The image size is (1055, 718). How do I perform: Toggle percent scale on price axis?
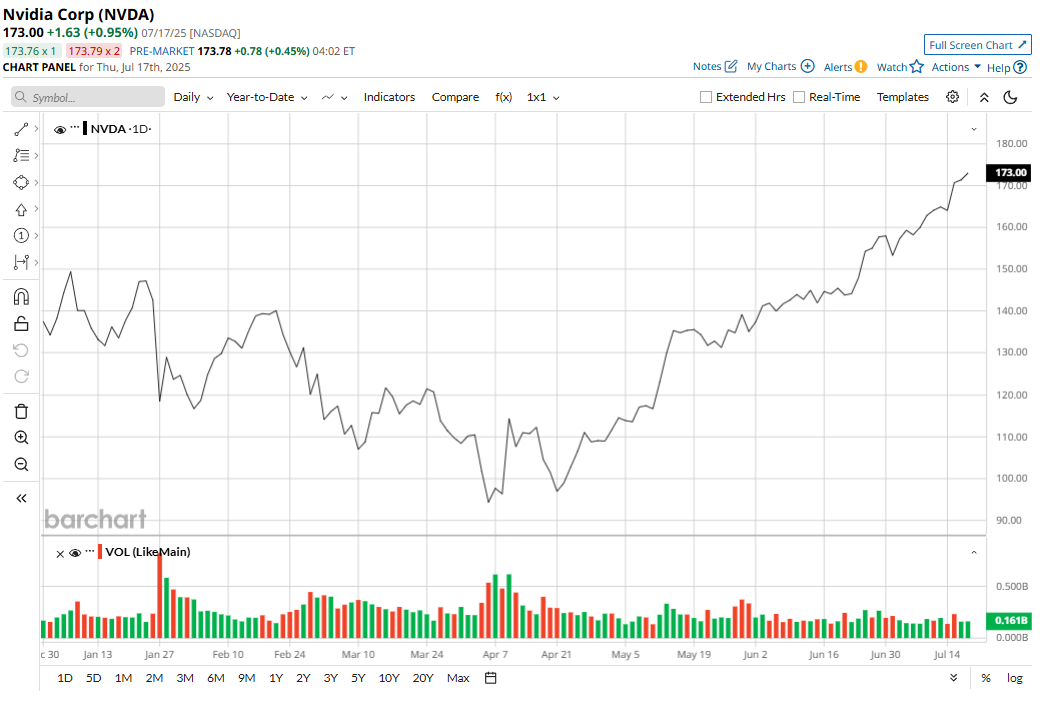coord(986,678)
